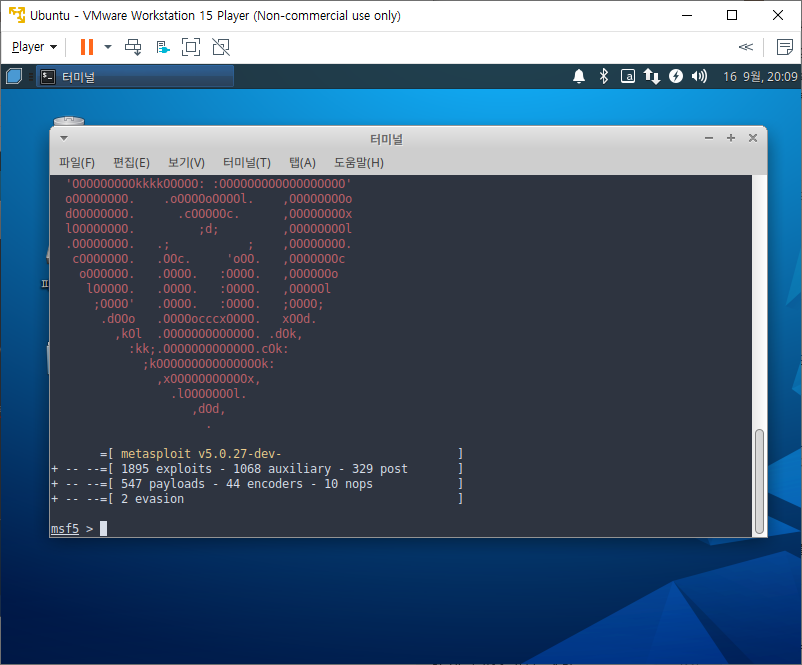Screen dimensions: 802x665
Task: Open the 탭(A) menu
Action: (x=302, y=163)
